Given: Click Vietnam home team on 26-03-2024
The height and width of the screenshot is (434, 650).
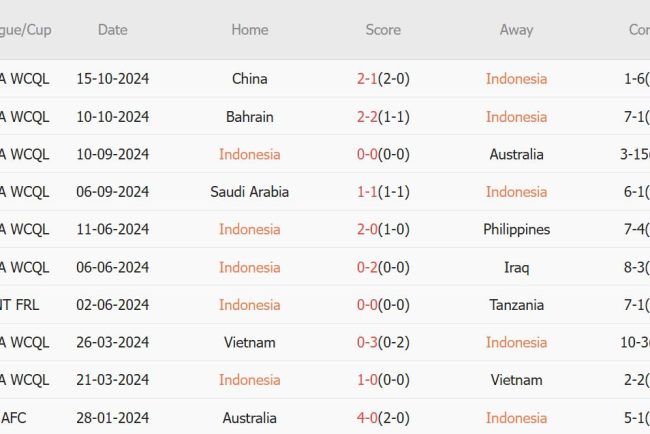Looking at the screenshot, I should pos(249,343).
